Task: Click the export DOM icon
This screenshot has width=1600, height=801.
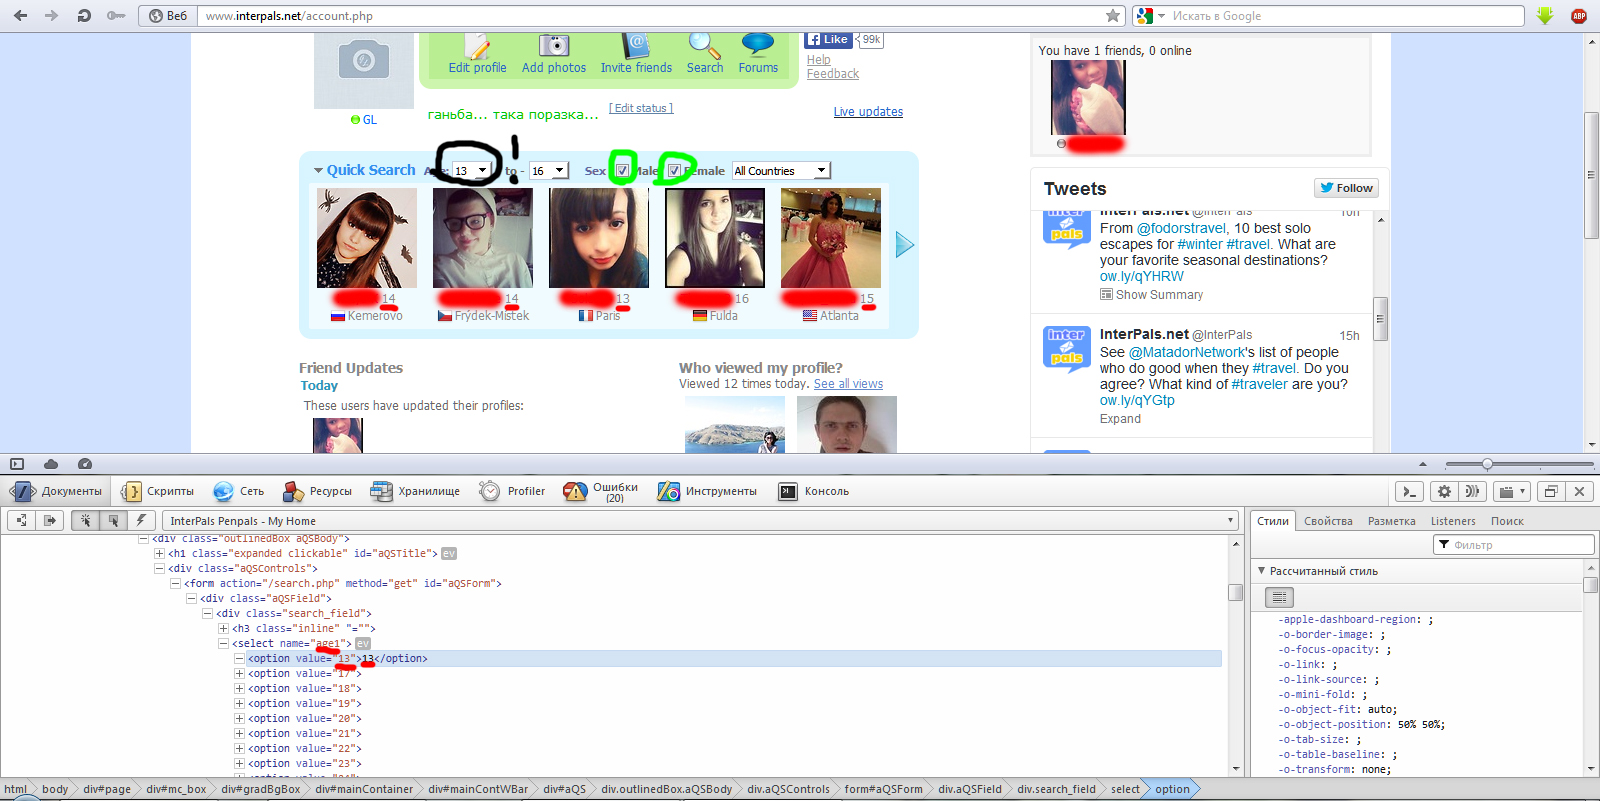Action: [49, 520]
